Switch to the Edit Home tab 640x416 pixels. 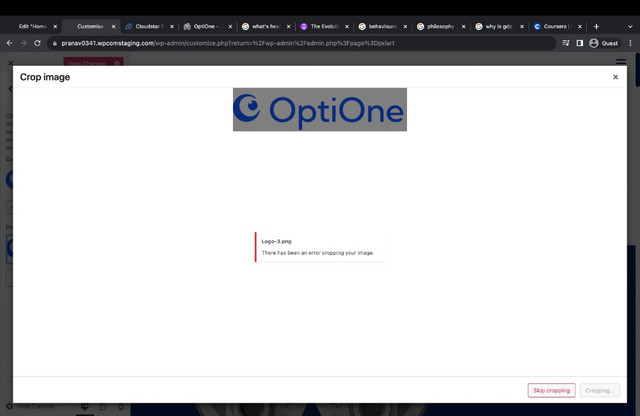pos(32,27)
